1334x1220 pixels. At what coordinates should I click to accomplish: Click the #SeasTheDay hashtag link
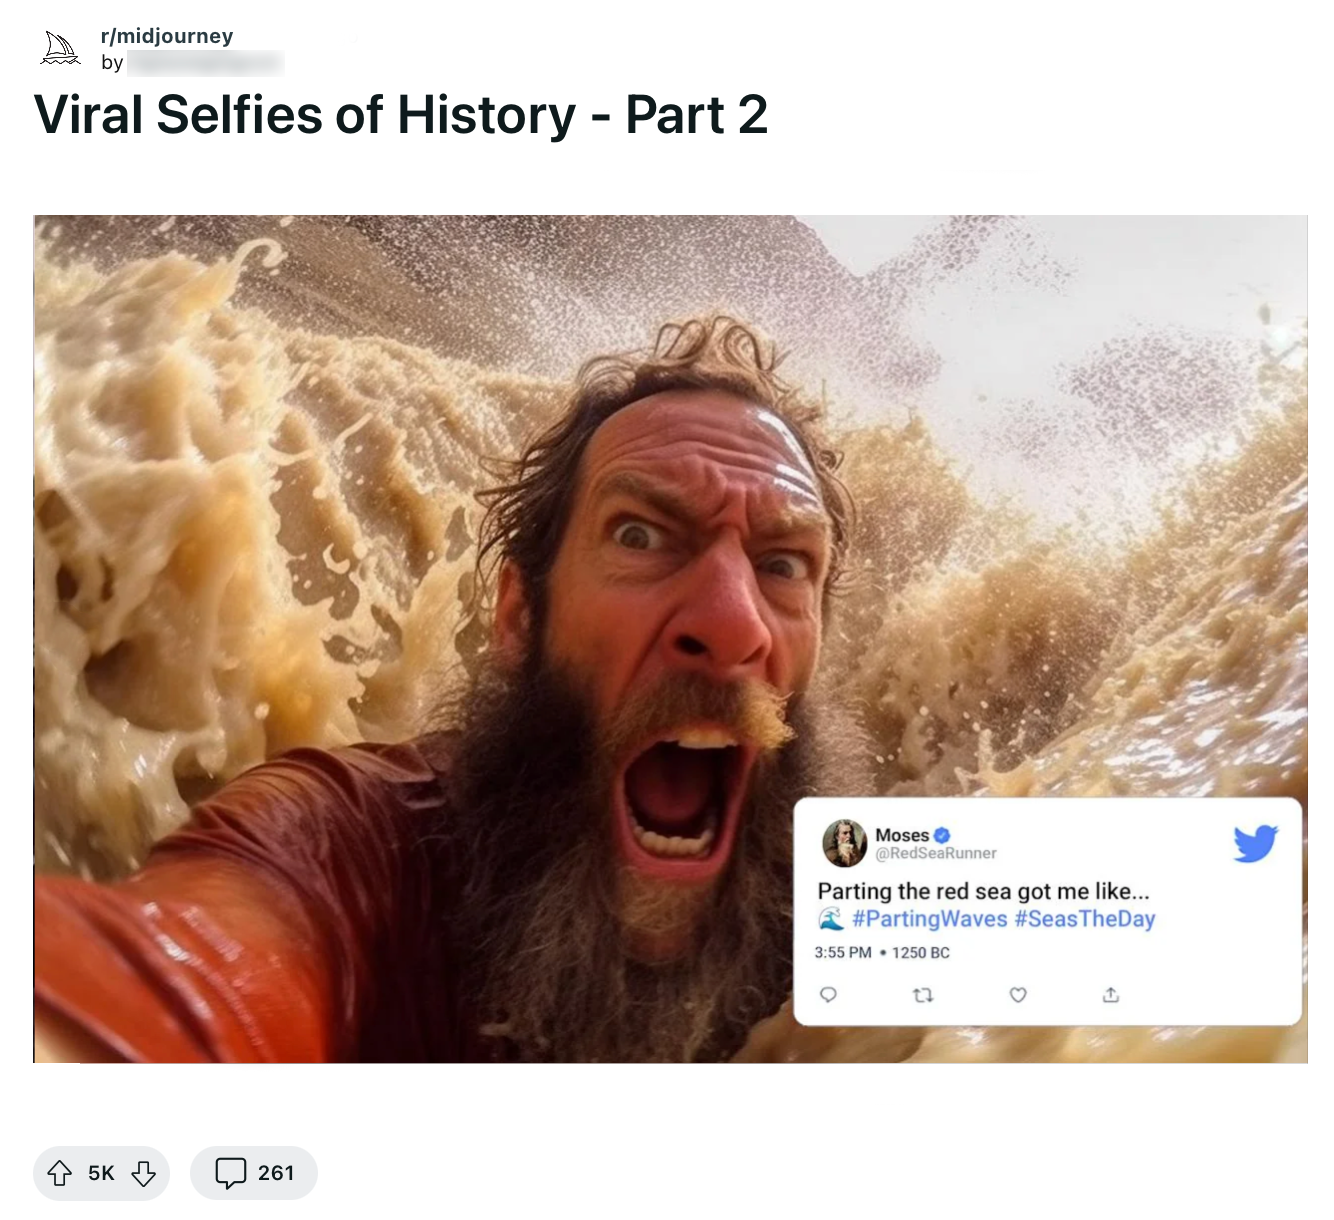click(1087, 919)
